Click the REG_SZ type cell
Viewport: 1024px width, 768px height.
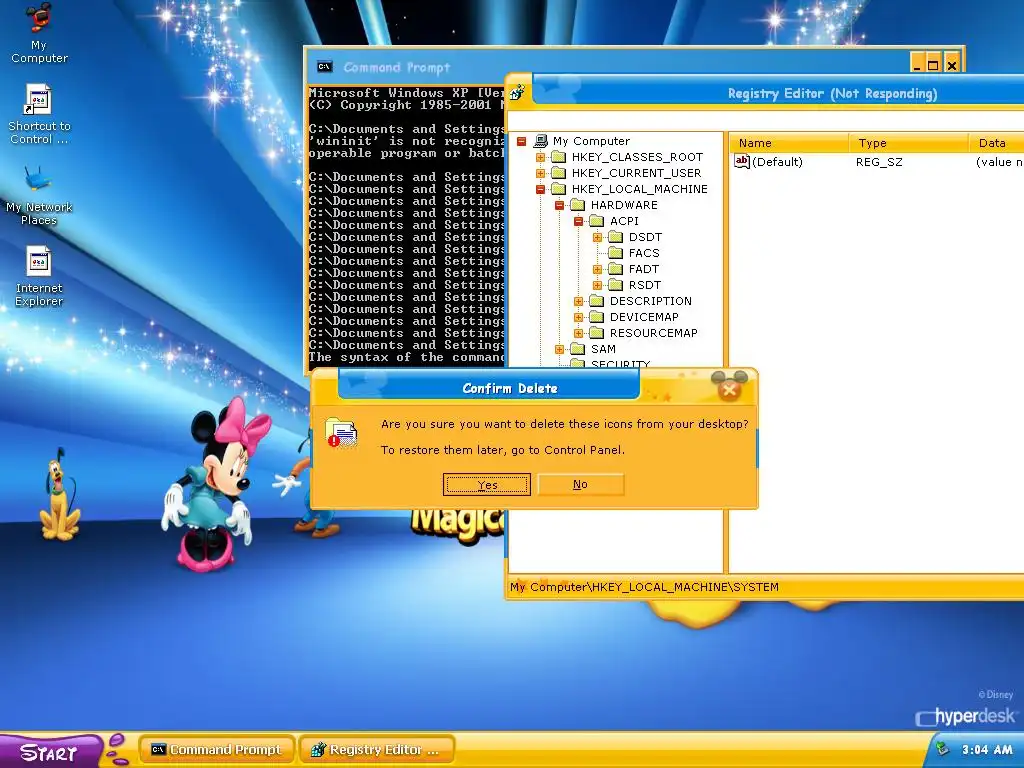(879, 162)
